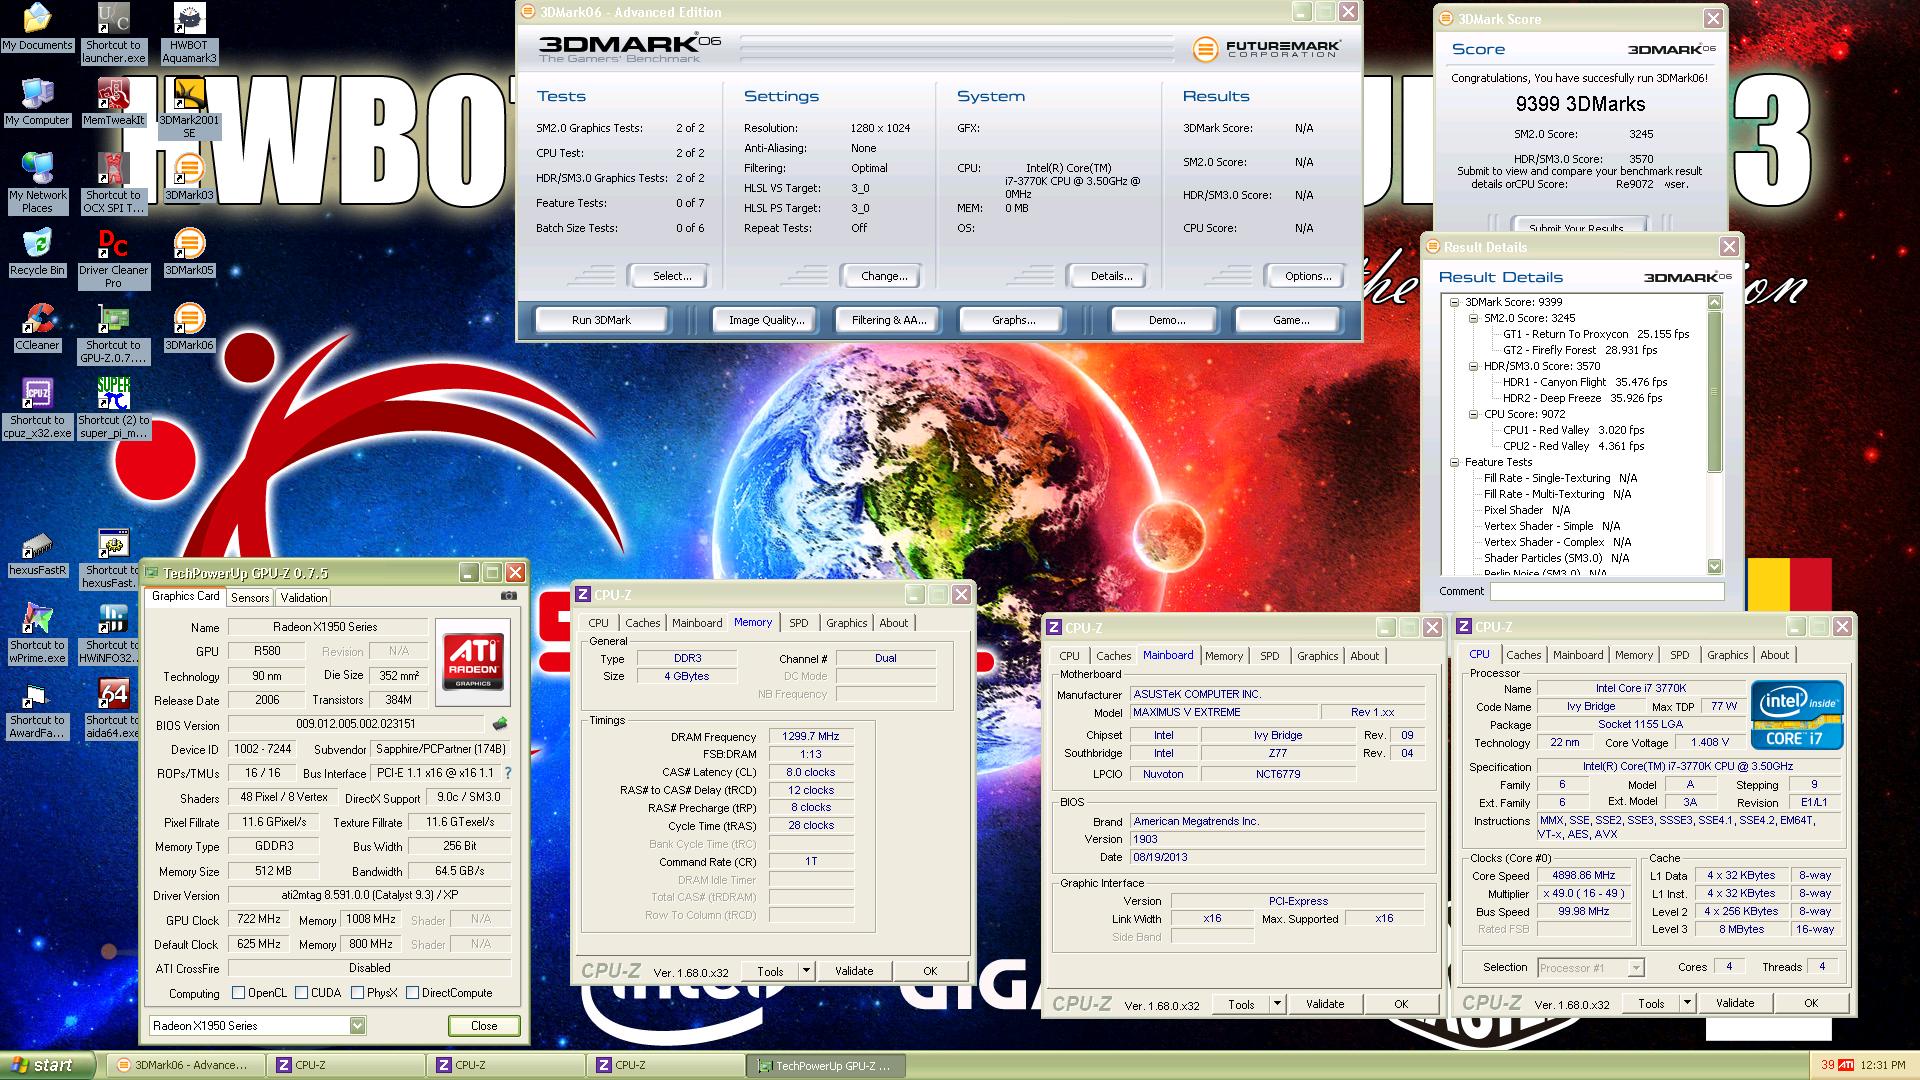Open Caches tab in CPU-Z Mainboard window
Image resolution: width=1920 pixels, height=1080 pixels.
(x=1113, y=656)
